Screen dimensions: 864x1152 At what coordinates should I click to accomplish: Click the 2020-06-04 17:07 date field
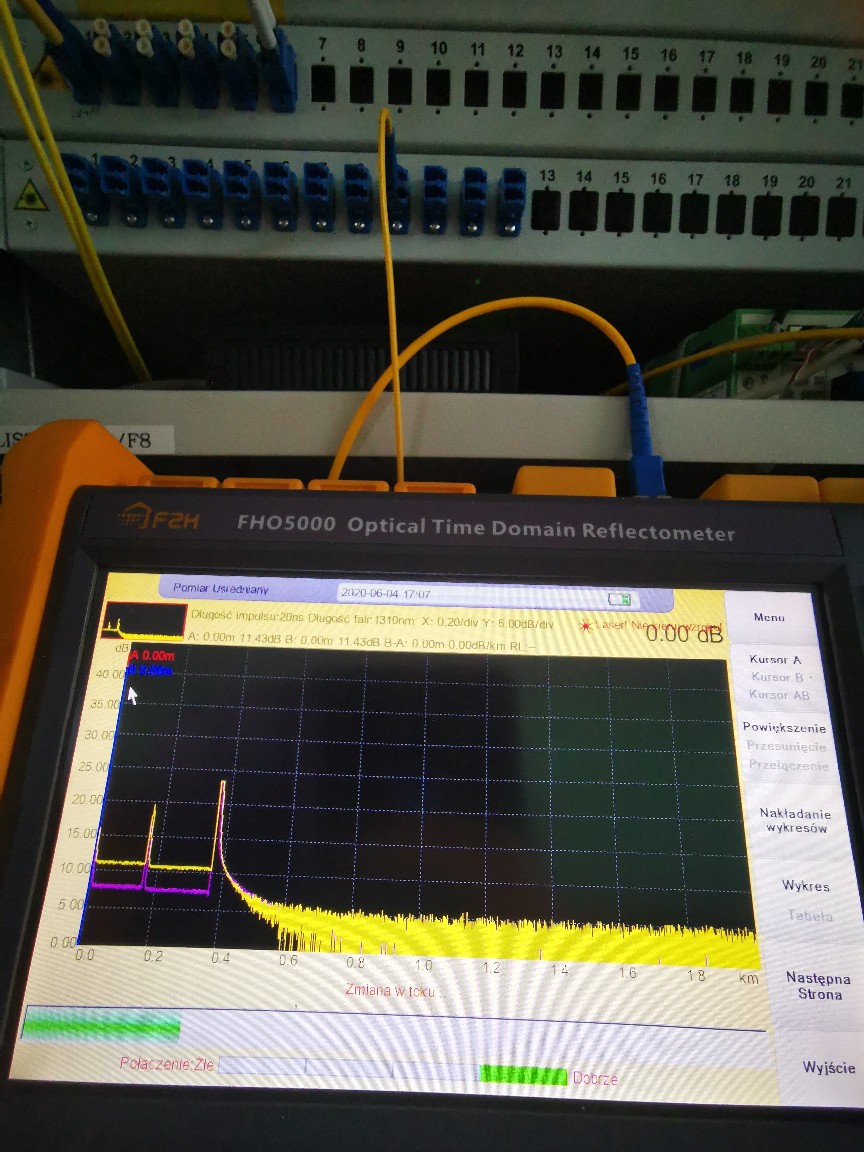(x=386, y=593)
